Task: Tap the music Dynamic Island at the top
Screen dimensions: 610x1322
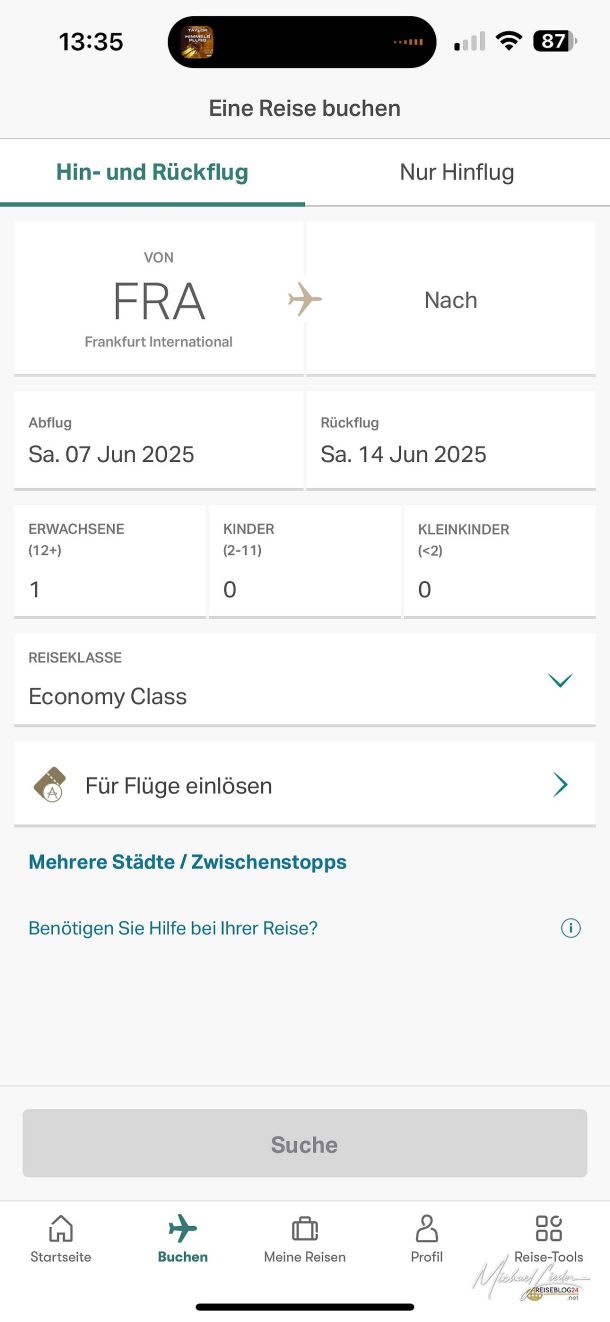Action: (301, 42)
